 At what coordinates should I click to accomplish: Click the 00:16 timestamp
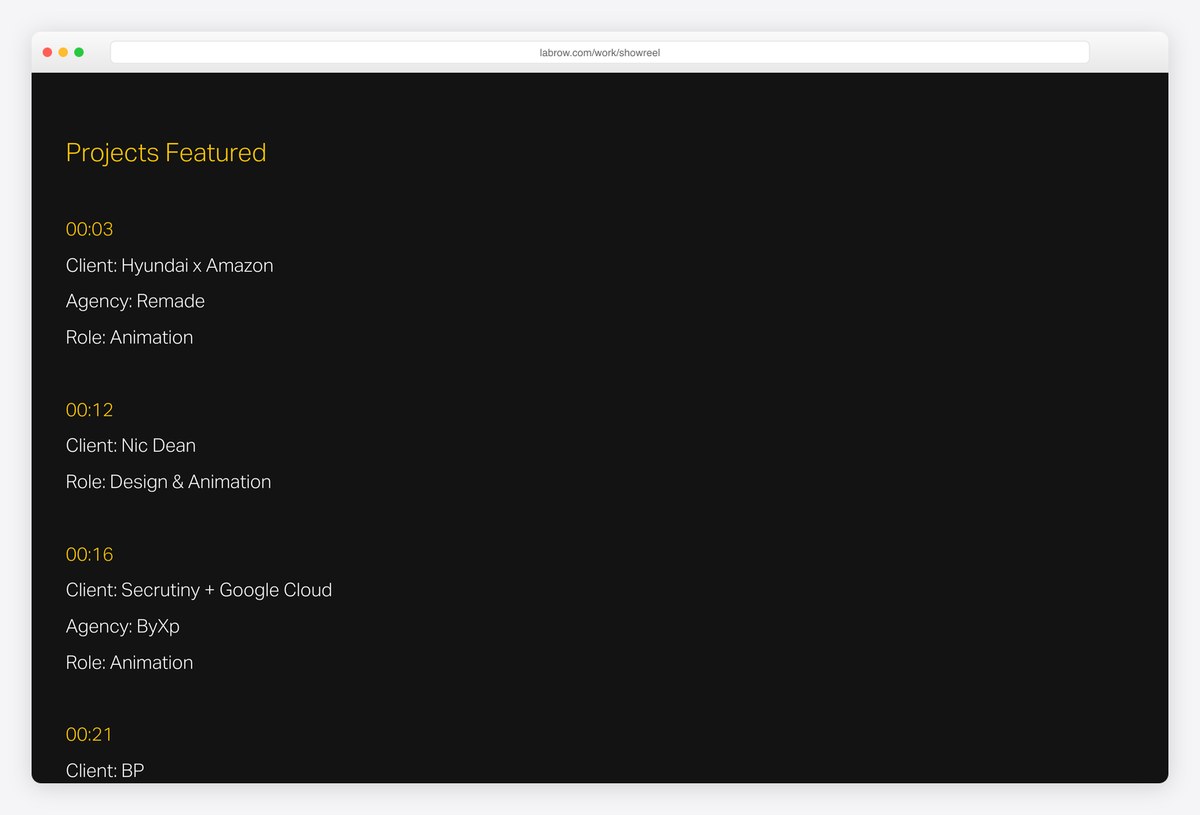point(89,554)
